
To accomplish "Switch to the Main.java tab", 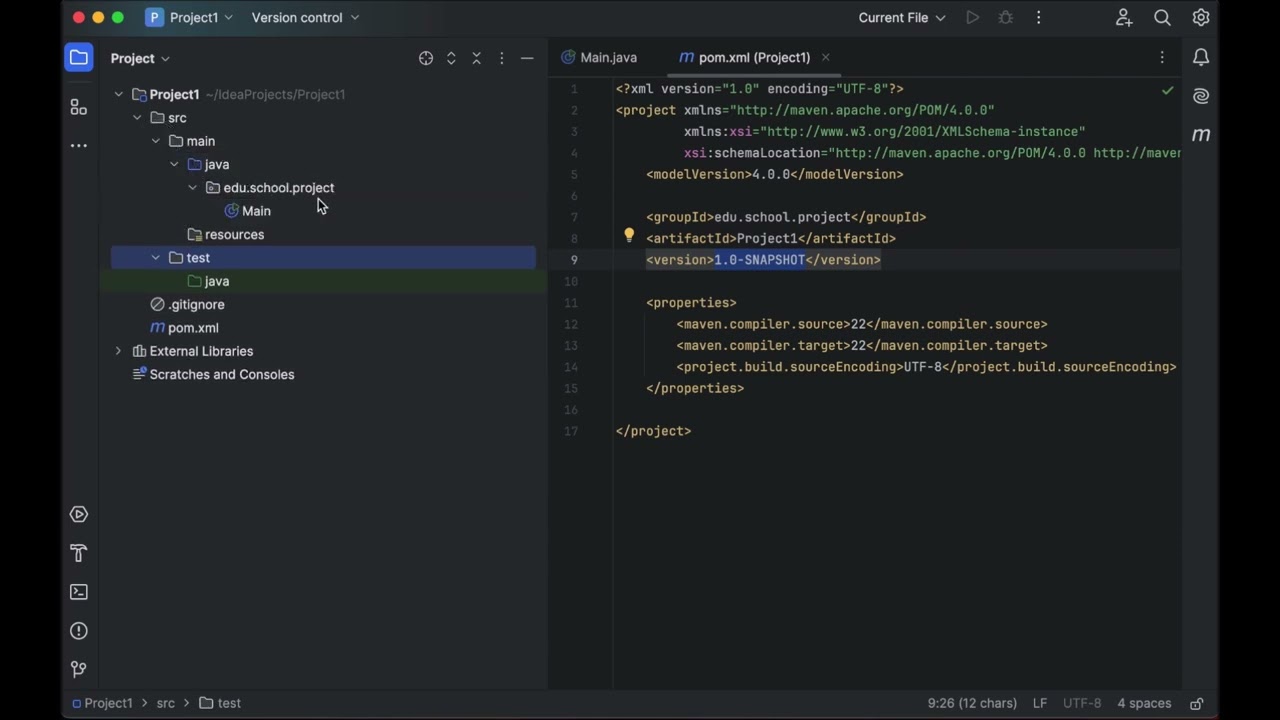I will (x=599, y=58).
